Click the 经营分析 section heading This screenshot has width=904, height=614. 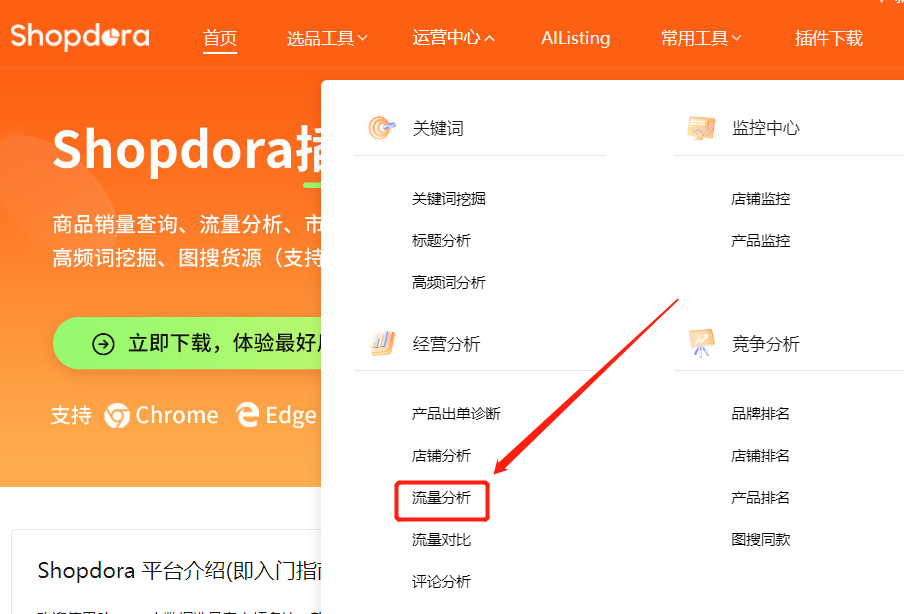click(446, 344)
